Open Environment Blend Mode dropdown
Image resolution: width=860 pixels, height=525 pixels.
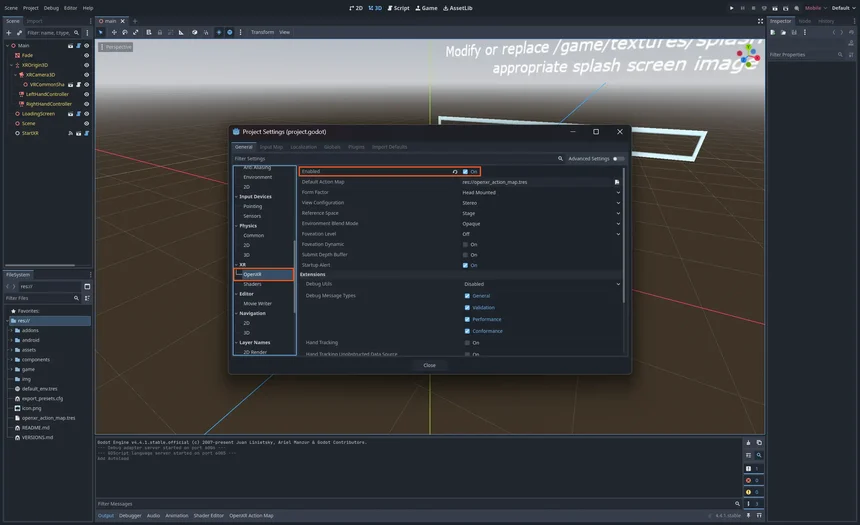tap(541, 224)
